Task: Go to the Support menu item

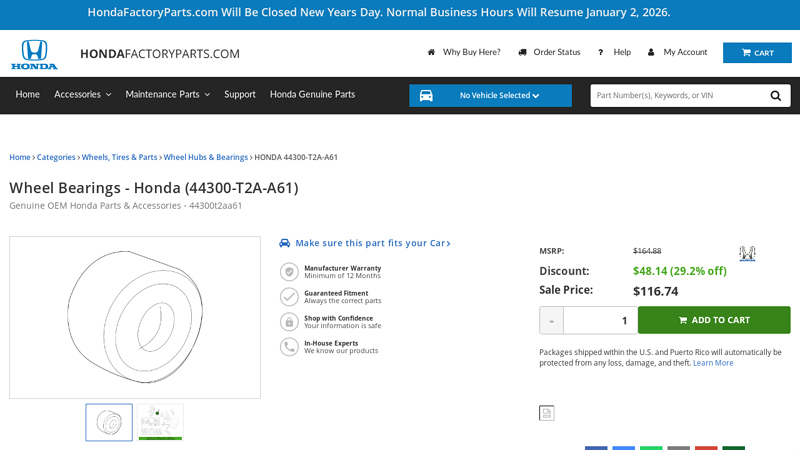Action: [240, 95]
